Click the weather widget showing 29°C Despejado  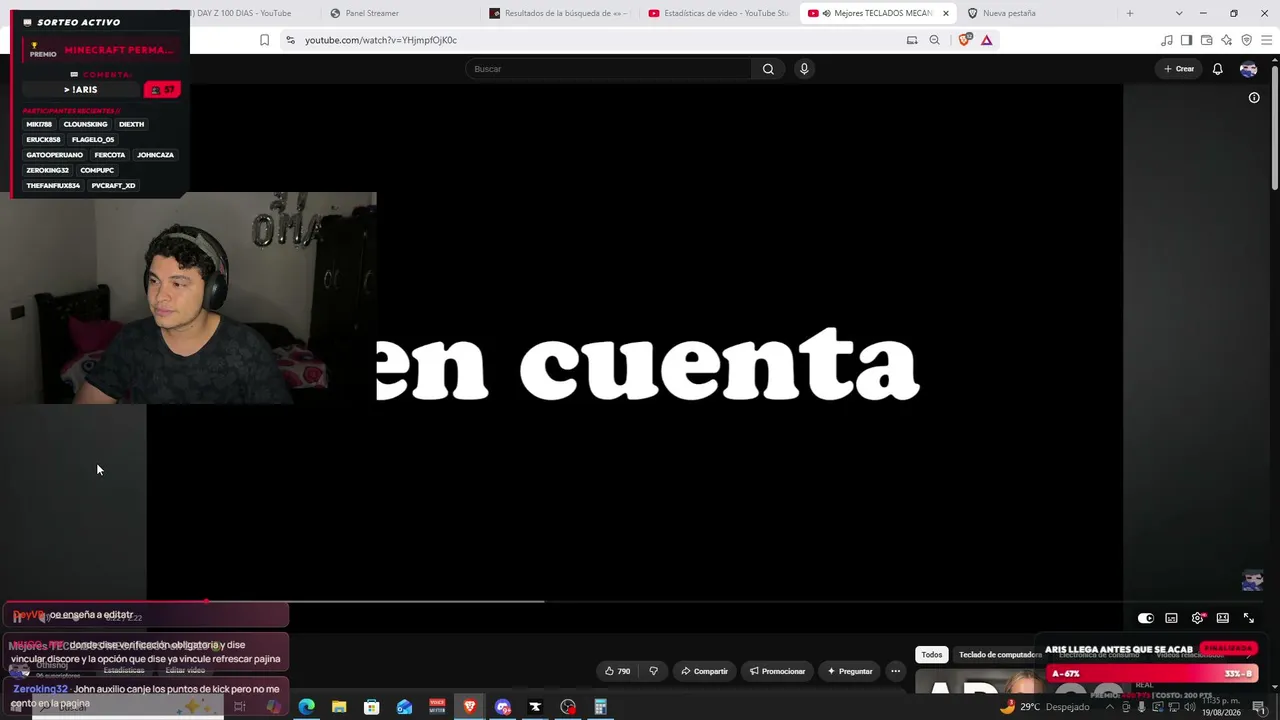(1044, 707)
